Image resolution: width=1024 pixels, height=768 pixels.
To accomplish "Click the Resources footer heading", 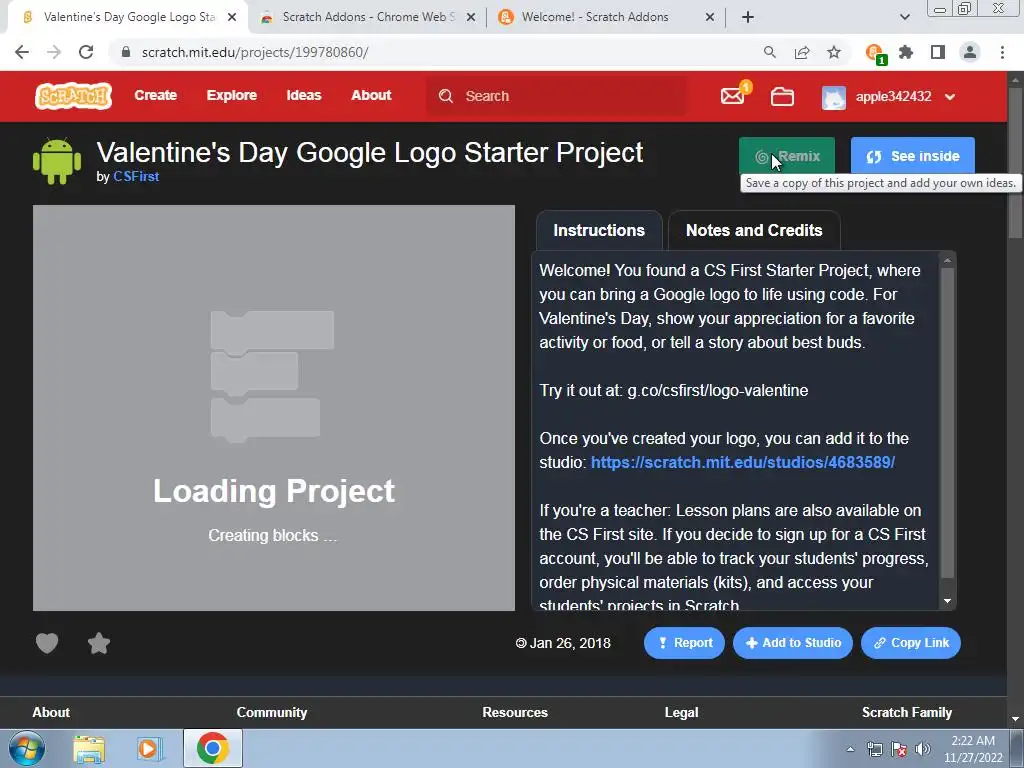I will pyautogui.click(x=515, y=712).
